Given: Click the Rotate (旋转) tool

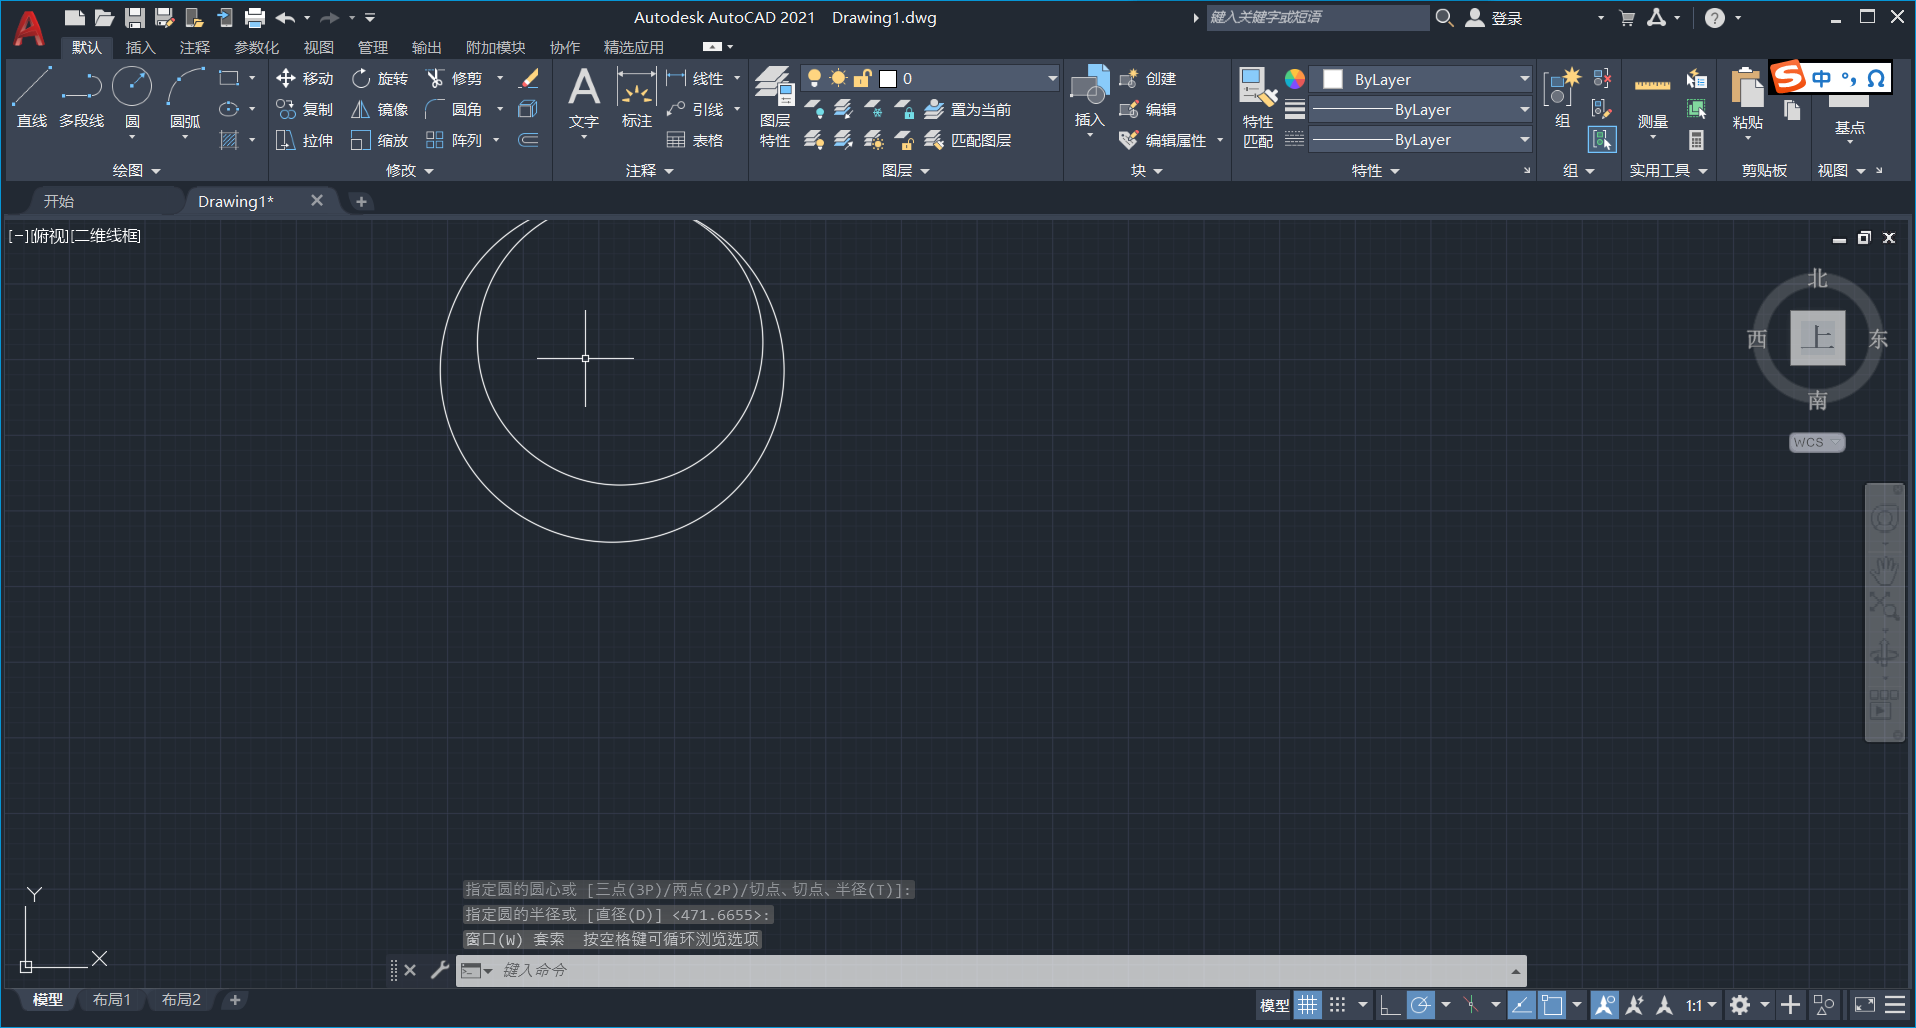Looking at the screenshot, I should [380, 78].
